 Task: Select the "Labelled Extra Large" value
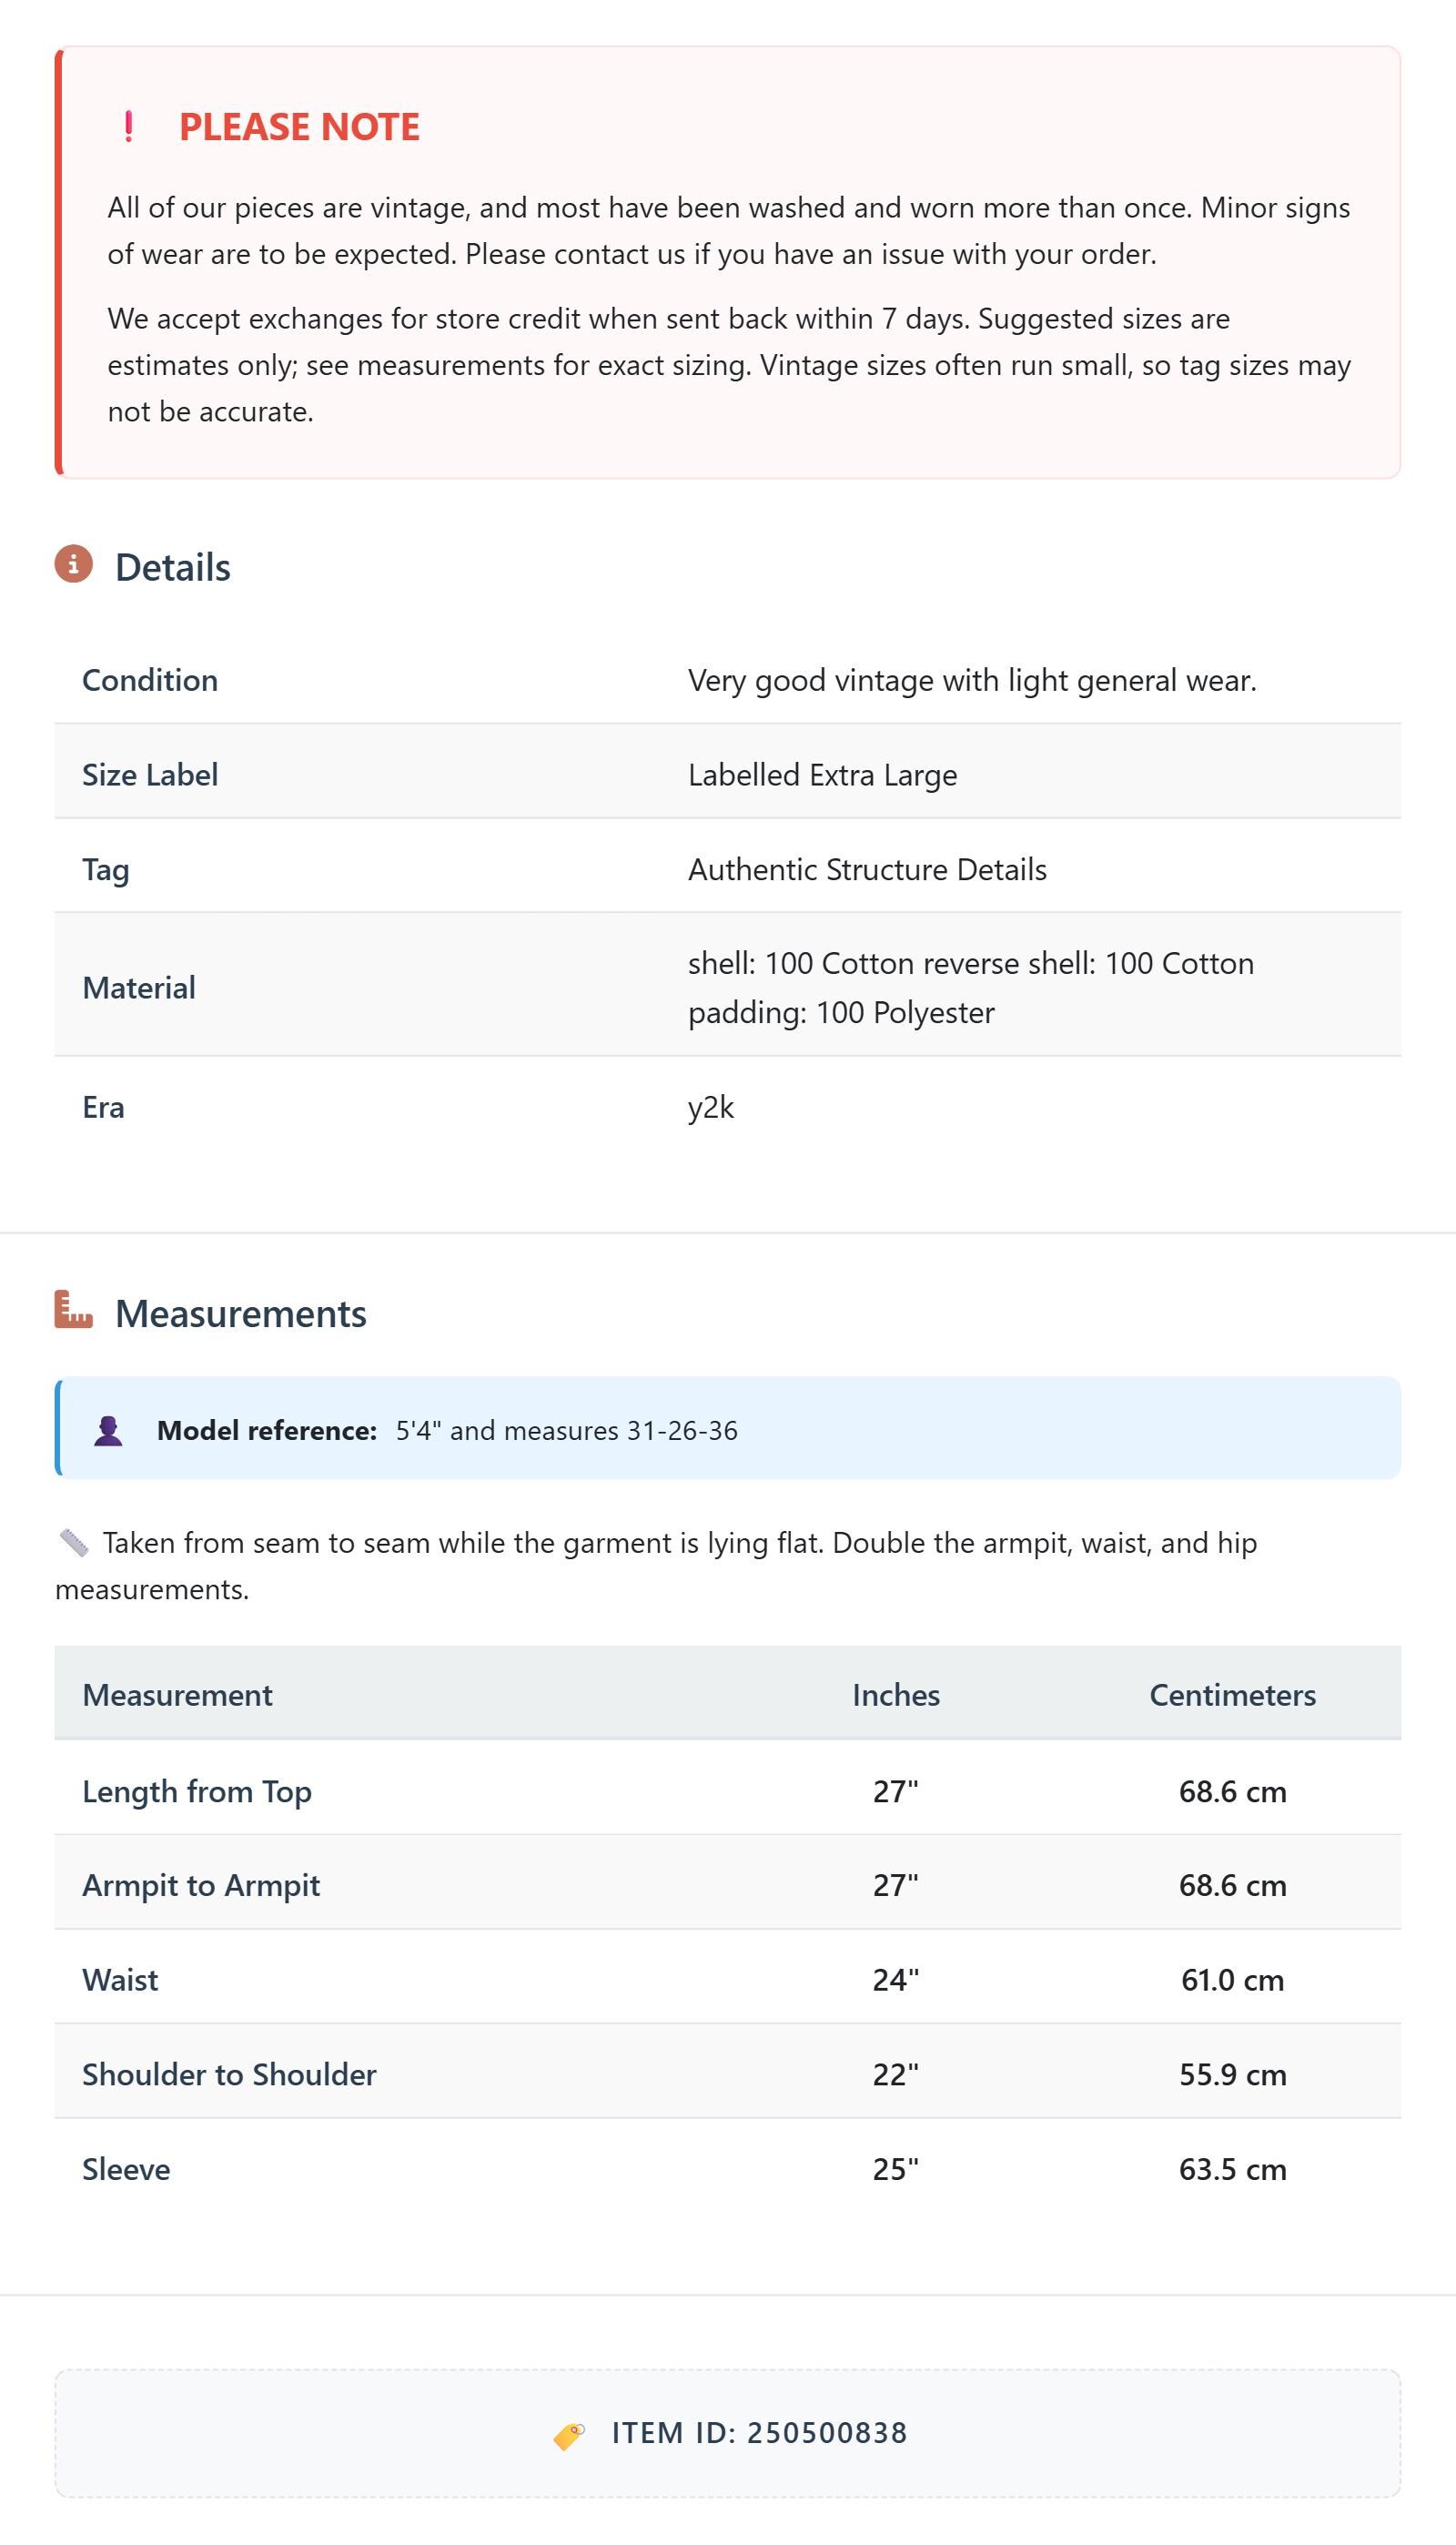point(822,775)
